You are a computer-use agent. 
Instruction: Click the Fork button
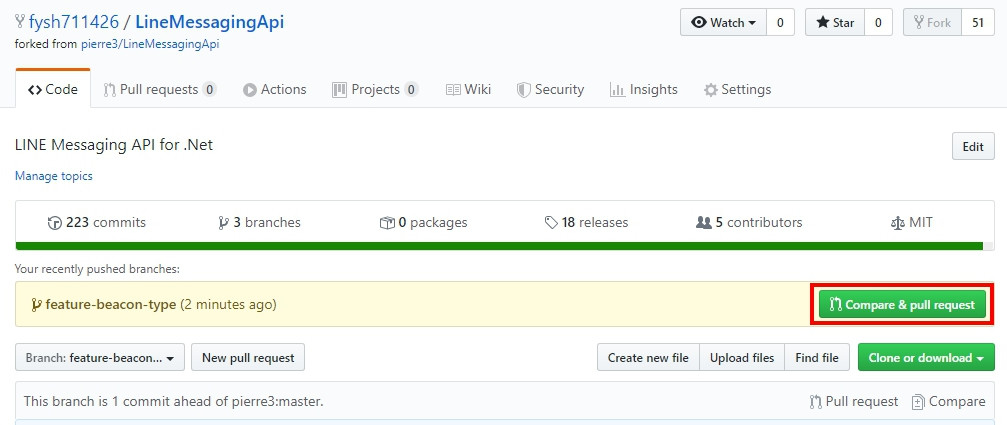932,22
